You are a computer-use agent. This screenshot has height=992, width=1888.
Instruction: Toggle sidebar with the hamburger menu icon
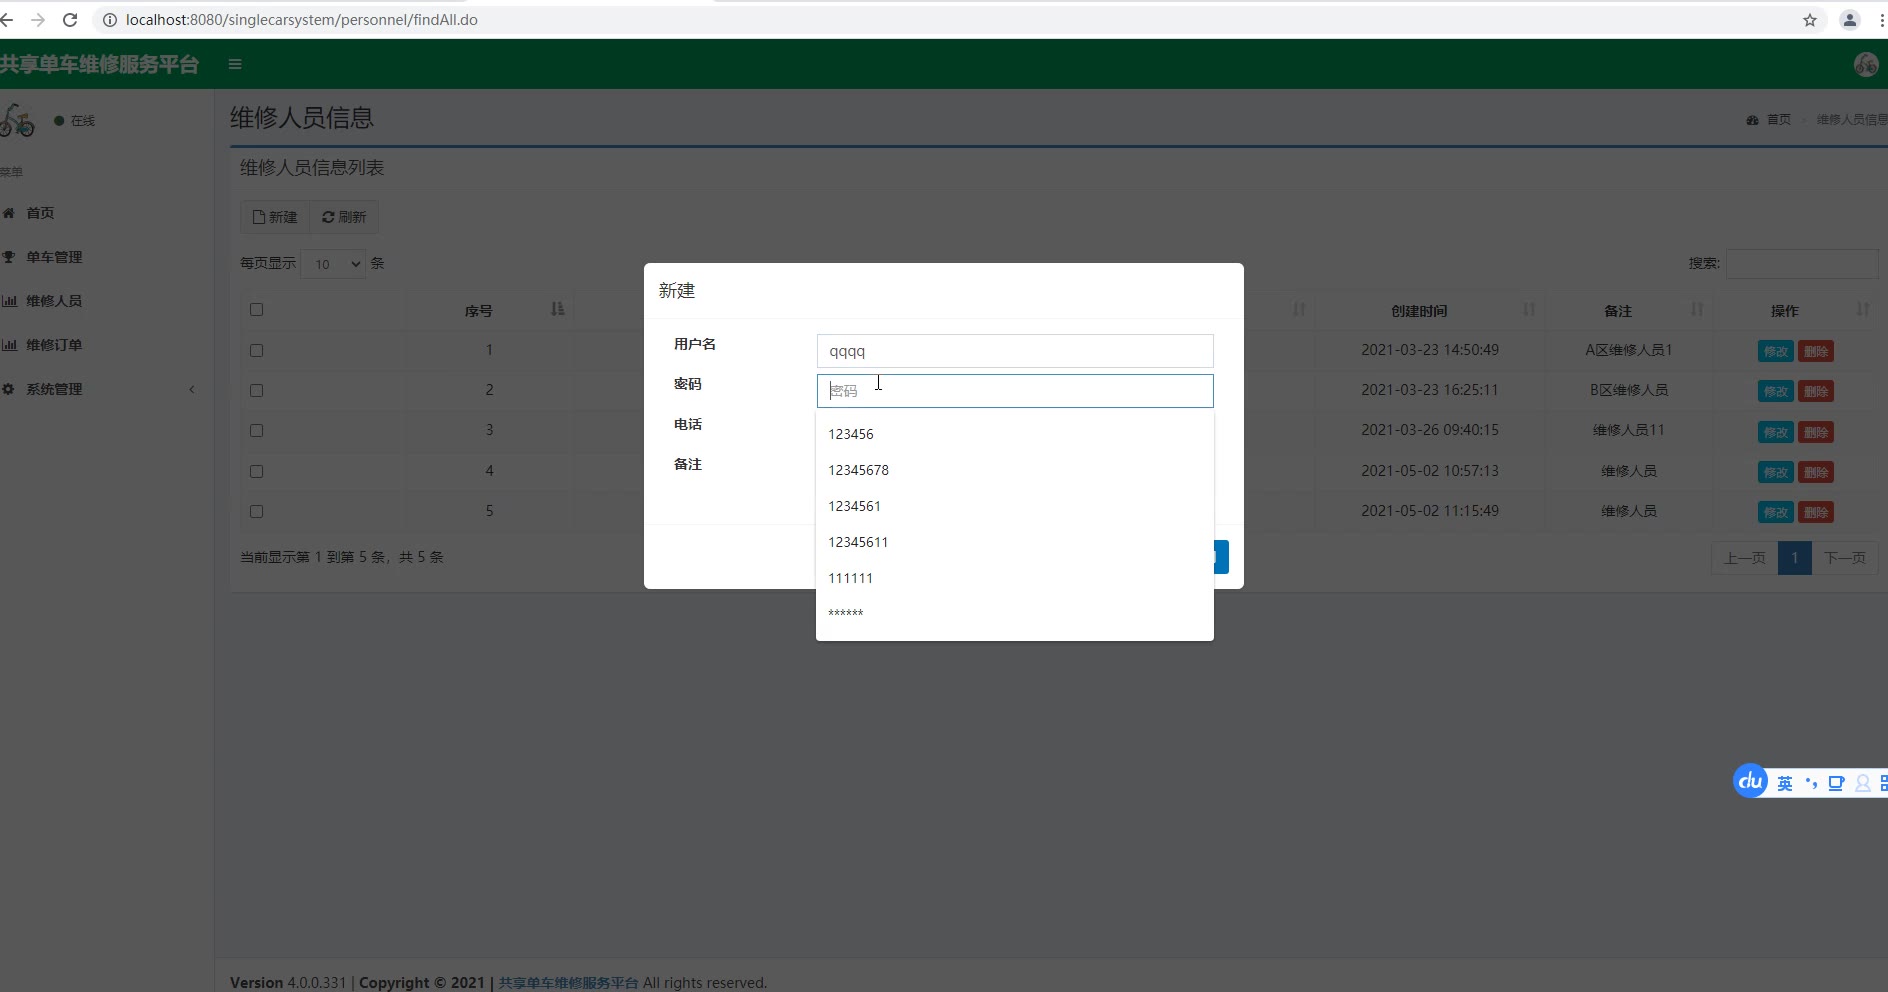[x=235, y=64]
